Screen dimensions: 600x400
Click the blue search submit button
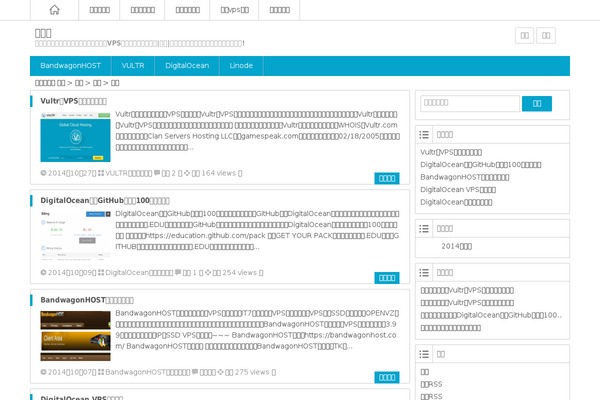click(x=537, y=103)
